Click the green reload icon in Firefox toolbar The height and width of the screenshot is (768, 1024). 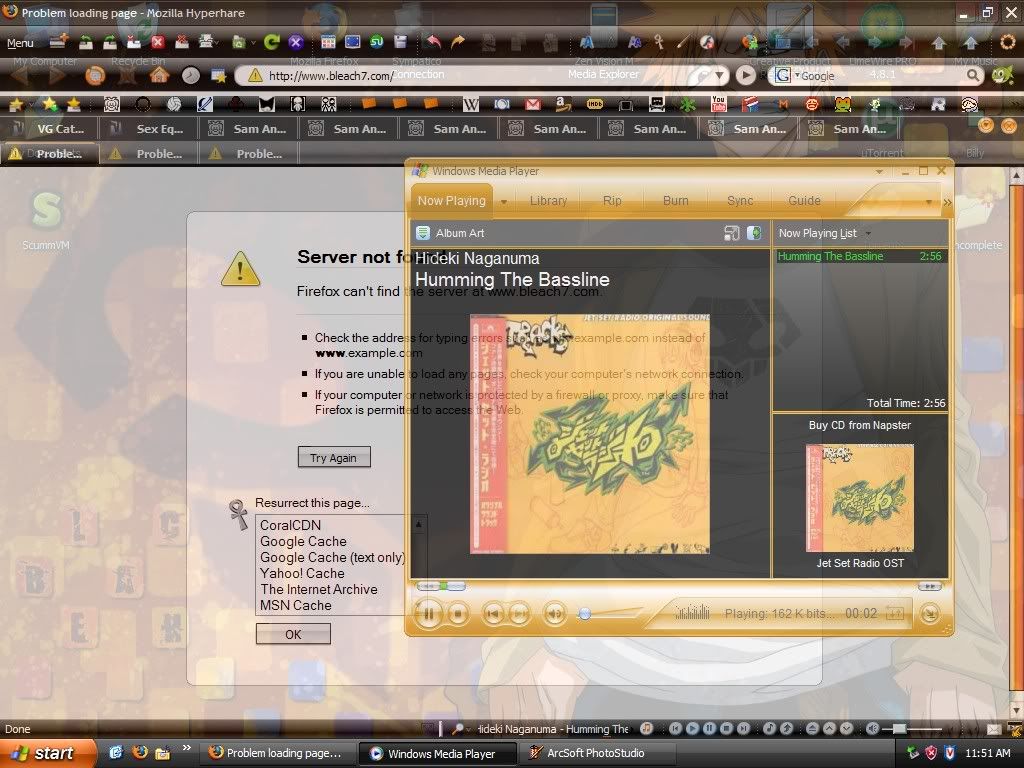point(271,42)
